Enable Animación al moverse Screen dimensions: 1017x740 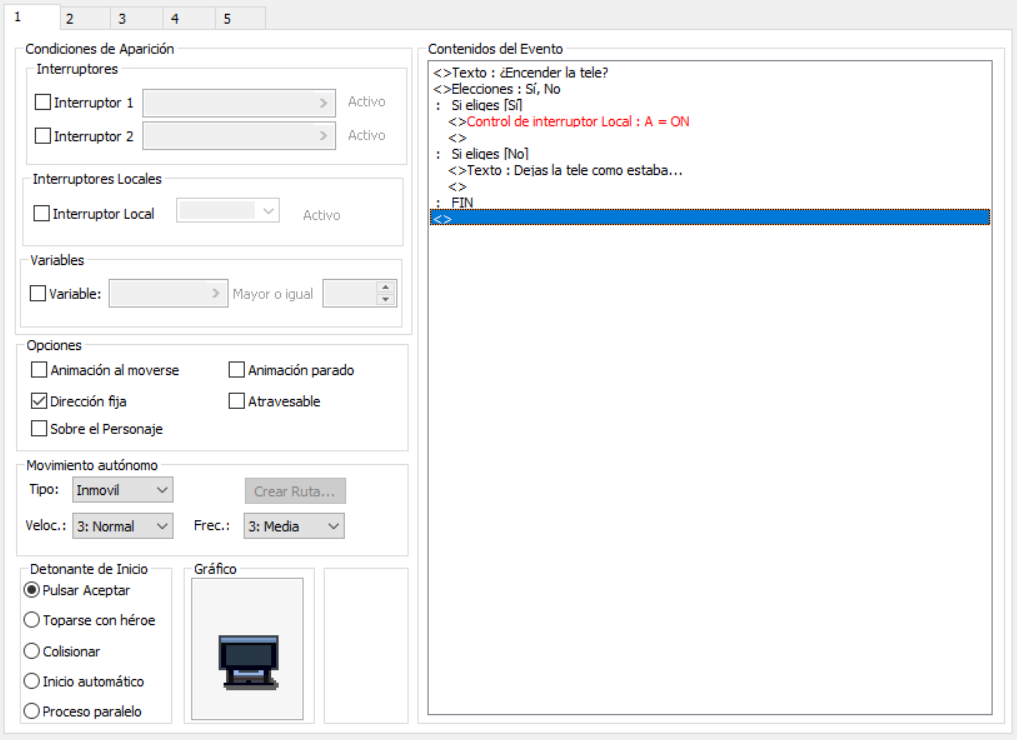pyautogui.click(x=40, y=370)
